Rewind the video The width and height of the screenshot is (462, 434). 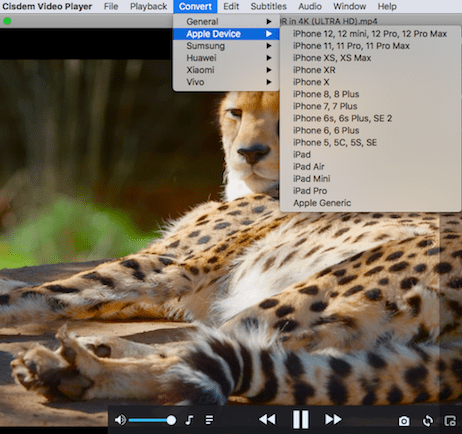(267, 419)
